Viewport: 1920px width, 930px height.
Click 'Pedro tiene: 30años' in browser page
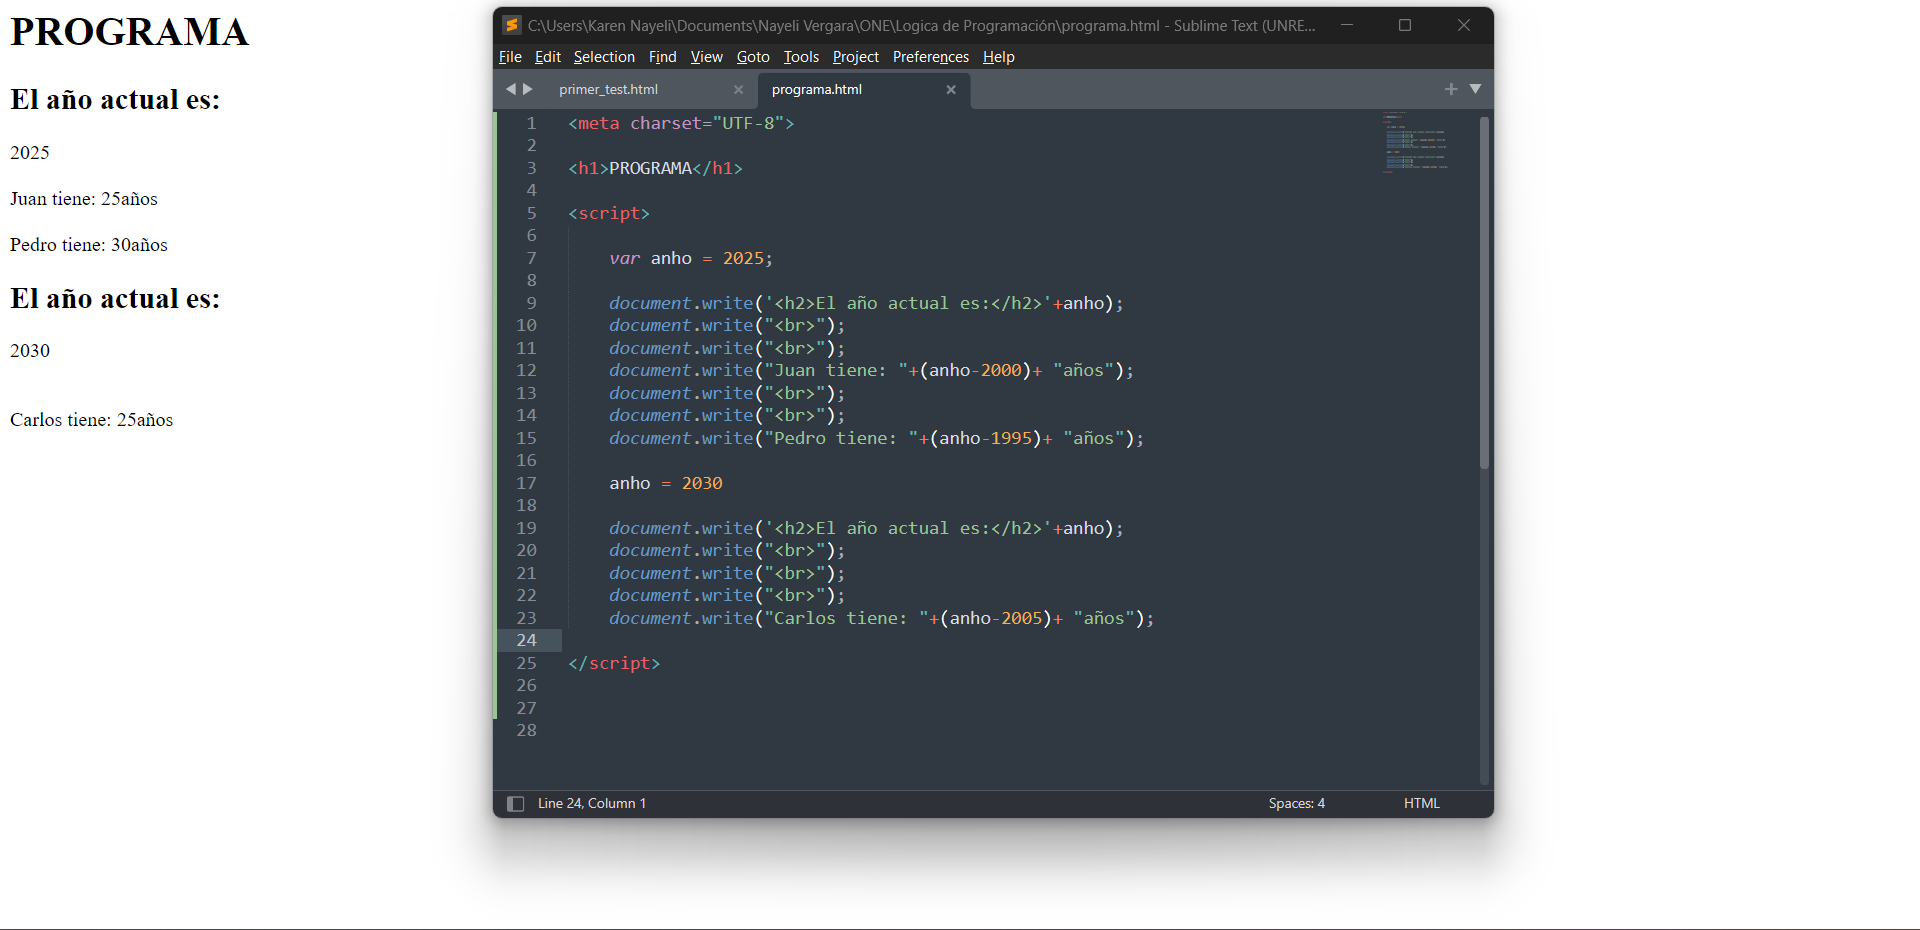pyautogui.click(x=89, y=245)
